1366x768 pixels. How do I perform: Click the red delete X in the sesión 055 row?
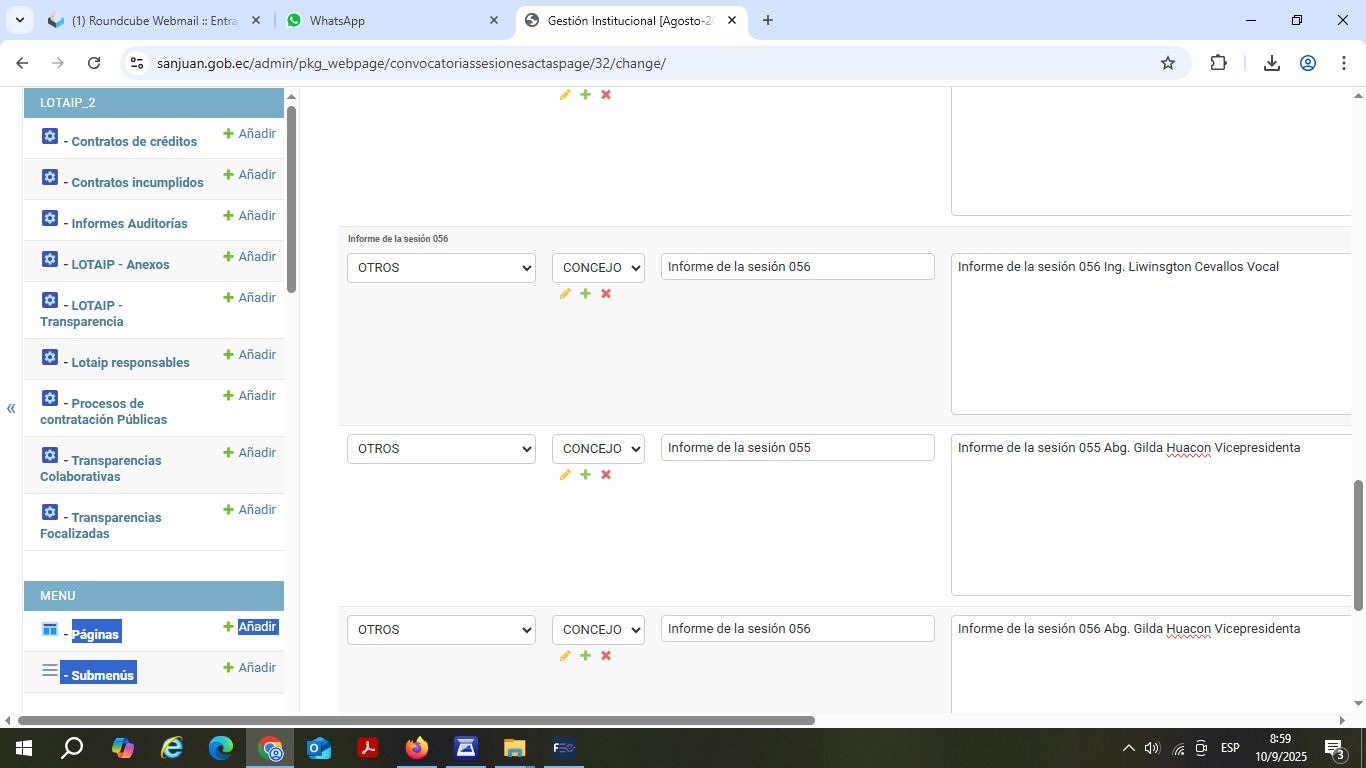(x=606, y=475)
